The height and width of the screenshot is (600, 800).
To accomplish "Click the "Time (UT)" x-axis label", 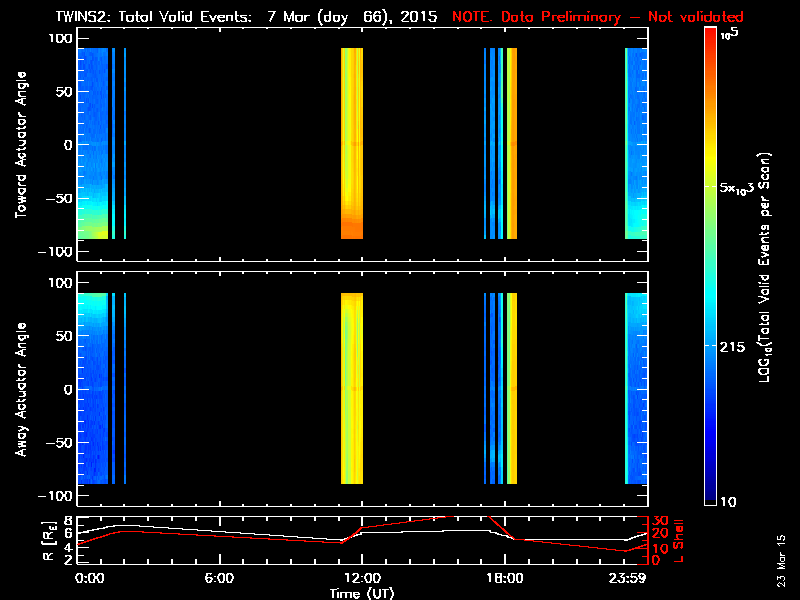I will point(361,592).
